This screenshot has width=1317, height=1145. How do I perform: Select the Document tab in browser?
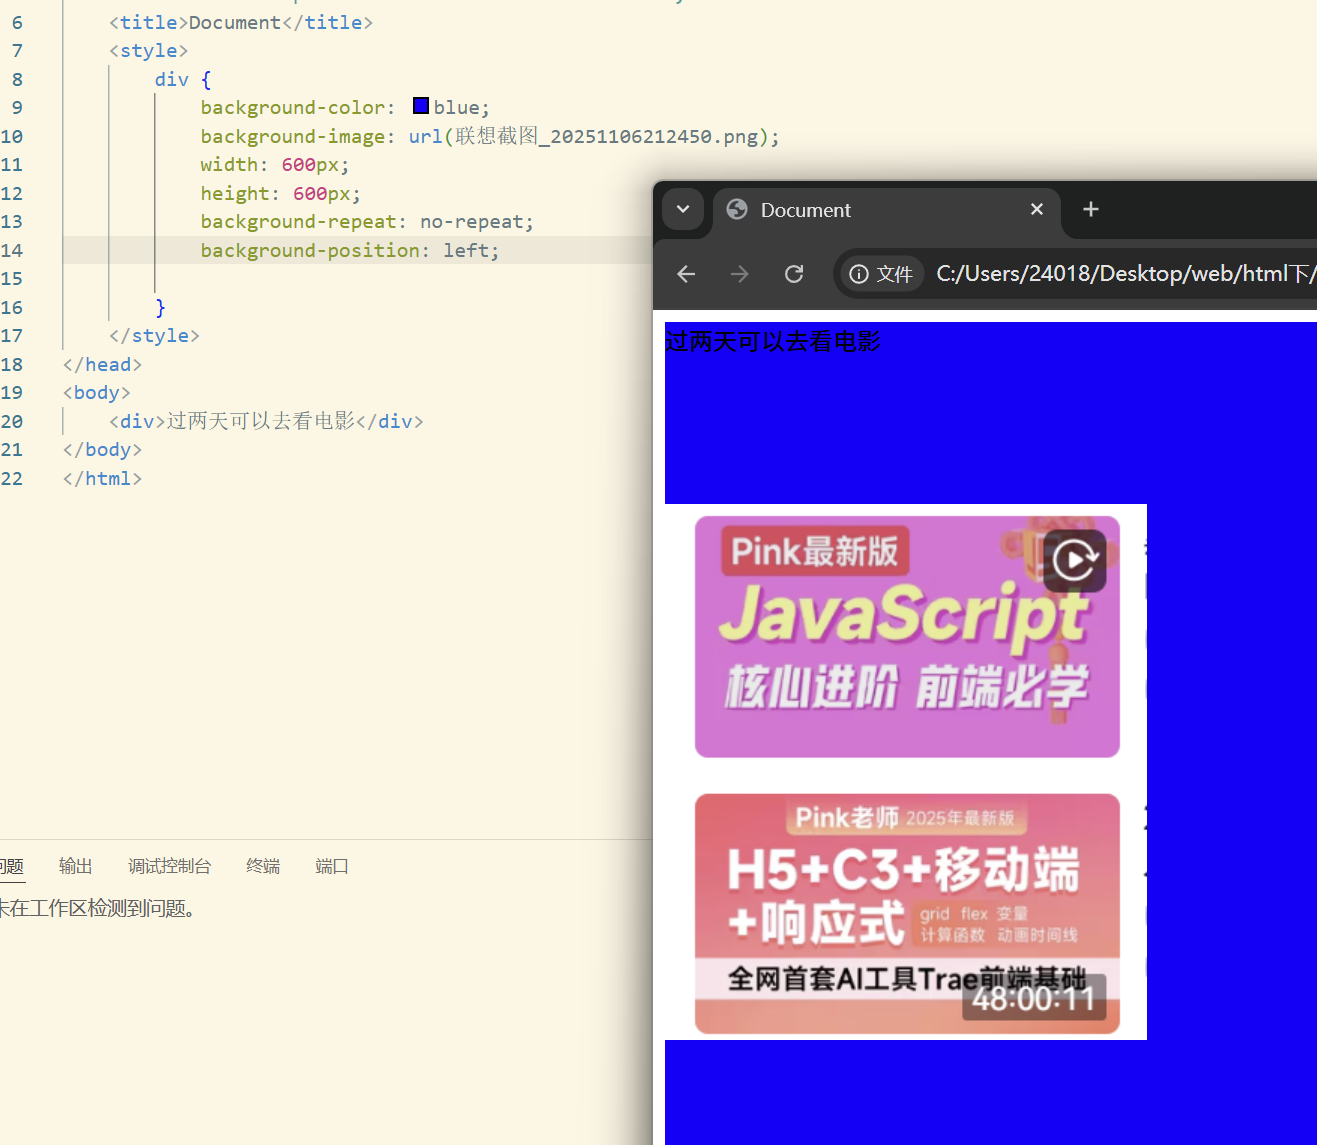coord(886,210)
